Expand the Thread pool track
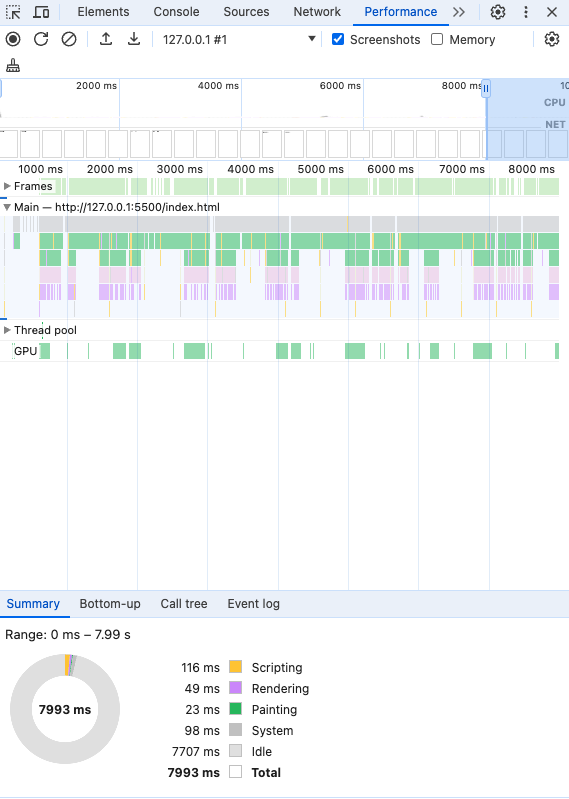Screen dimensions: 569x799 click(7, 330)
